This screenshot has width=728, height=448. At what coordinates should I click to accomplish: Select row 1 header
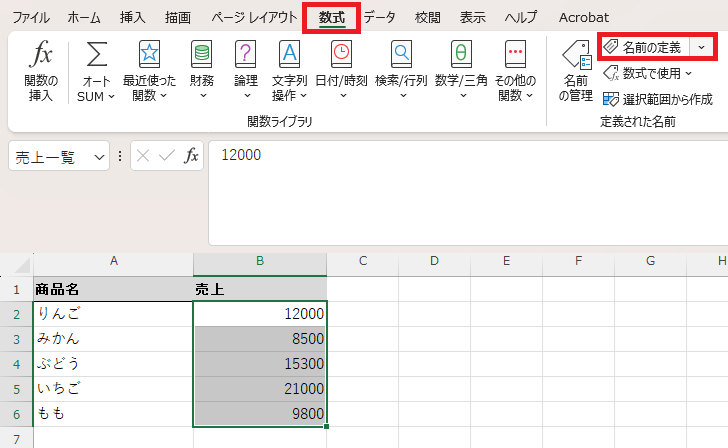[x=16, y=290]
